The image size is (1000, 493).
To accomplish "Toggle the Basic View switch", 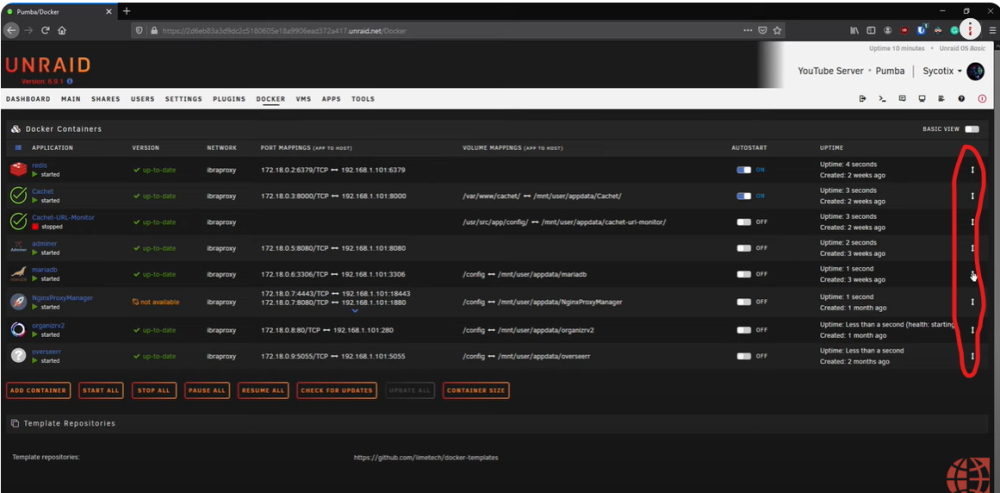I will [x=971, y=129].
